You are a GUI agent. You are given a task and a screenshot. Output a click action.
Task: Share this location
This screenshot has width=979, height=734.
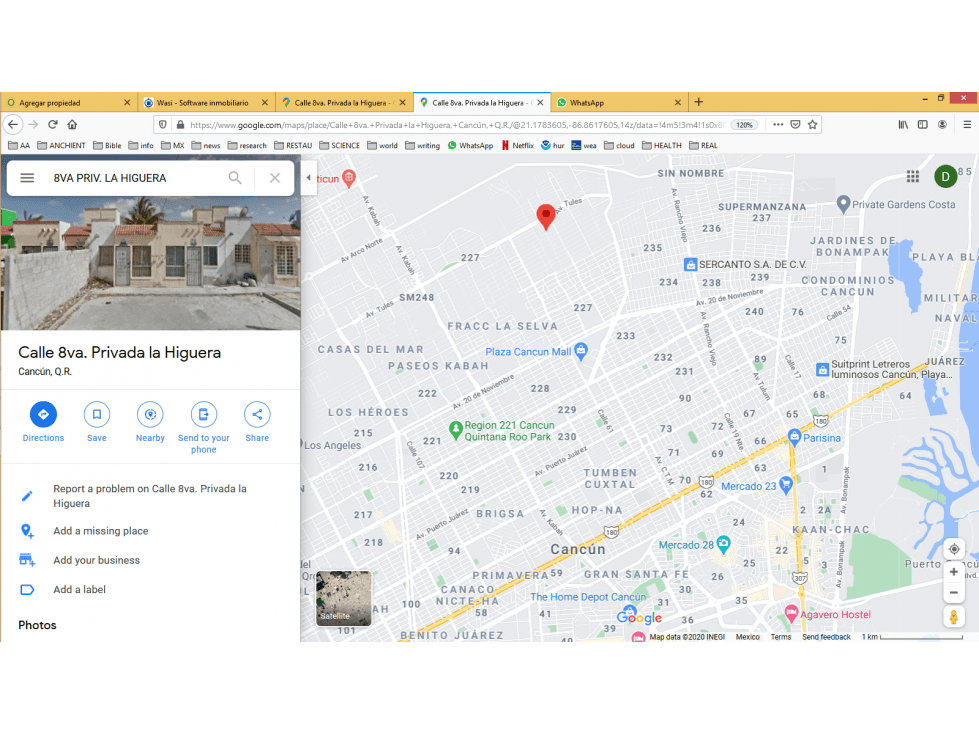[257, 414]
